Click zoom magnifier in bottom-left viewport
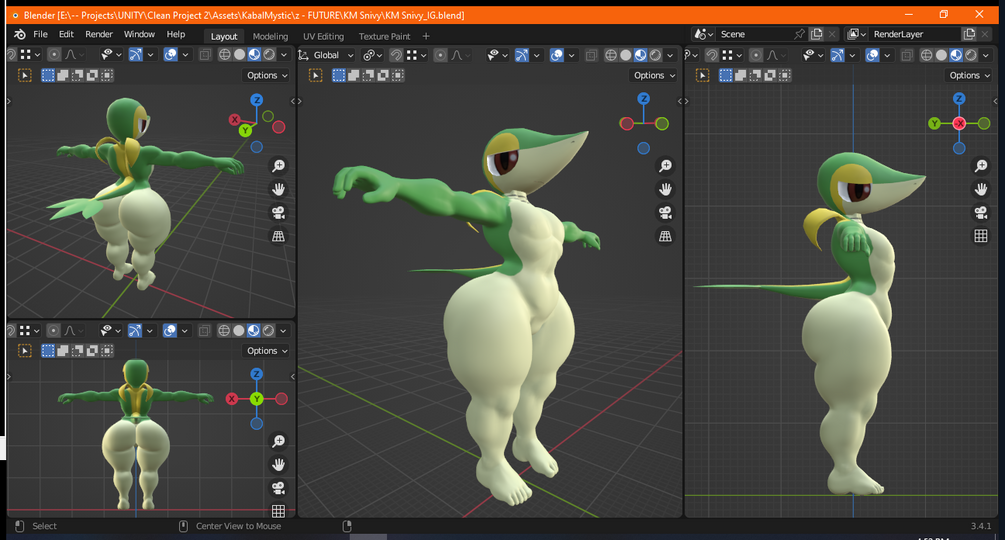Screen dimensions: 1005x540 [x=278, y=441]
